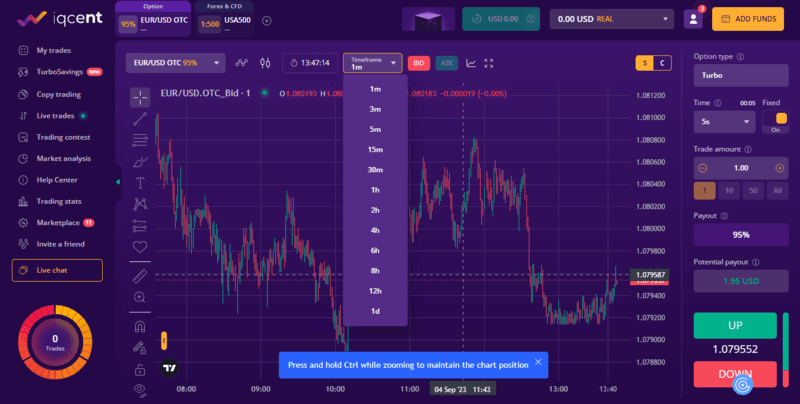This screenshot has width=800, height=404.
Task: Select the ruler measure tool
Action: (x=140, y=276)
